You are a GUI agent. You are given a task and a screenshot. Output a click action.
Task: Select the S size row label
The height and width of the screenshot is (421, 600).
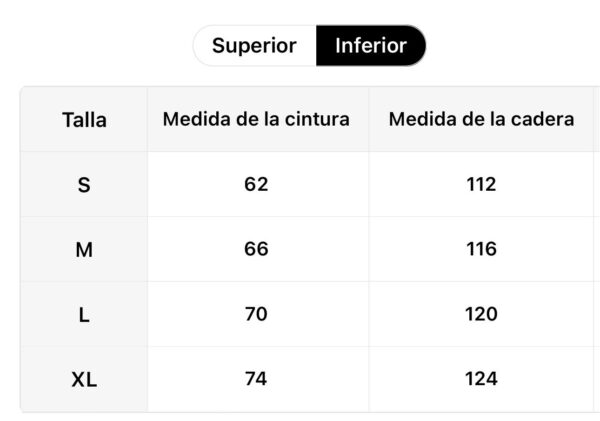[84, 185]
